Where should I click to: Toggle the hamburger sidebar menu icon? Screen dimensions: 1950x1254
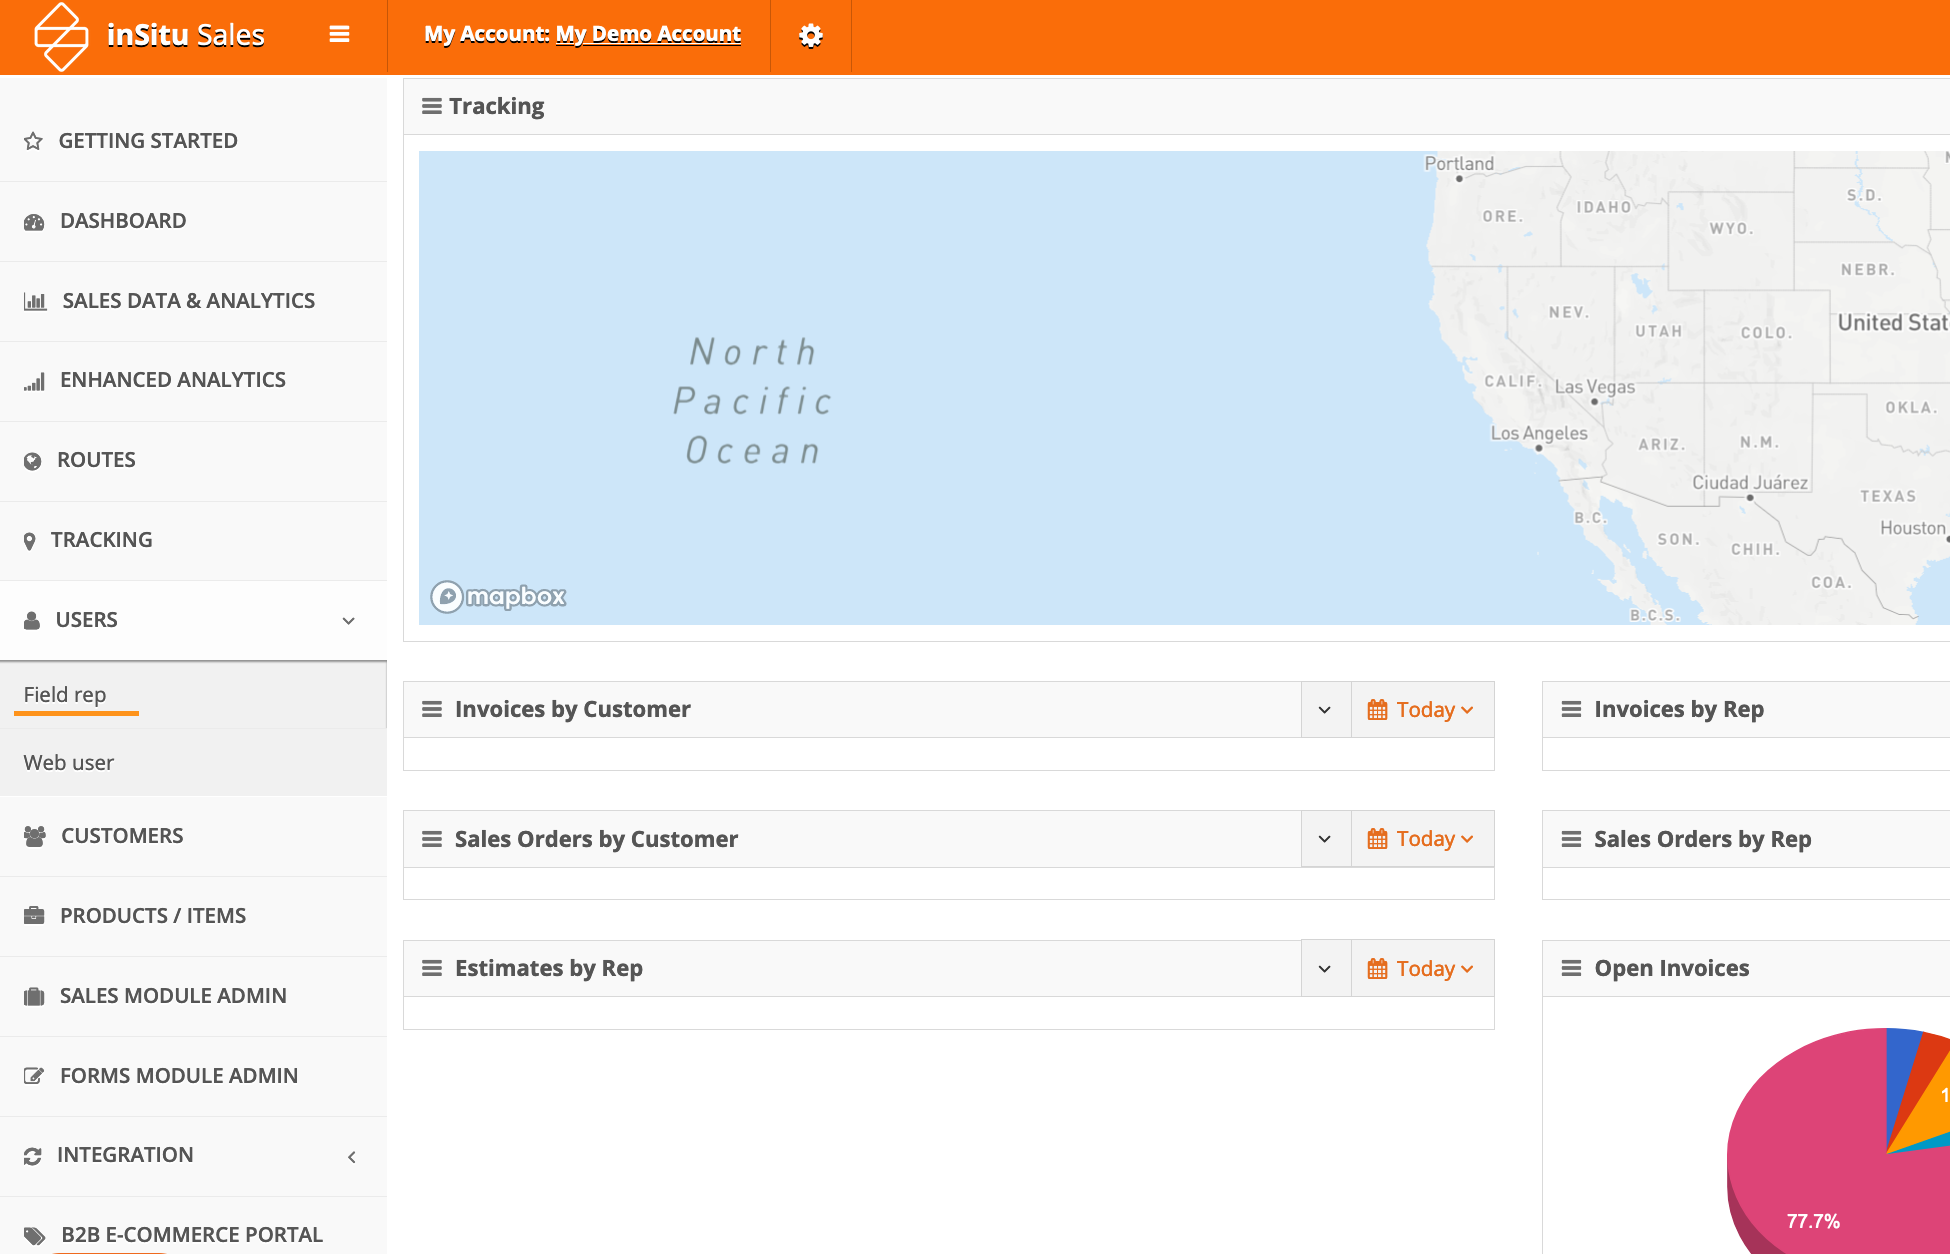tap(339, 34)
